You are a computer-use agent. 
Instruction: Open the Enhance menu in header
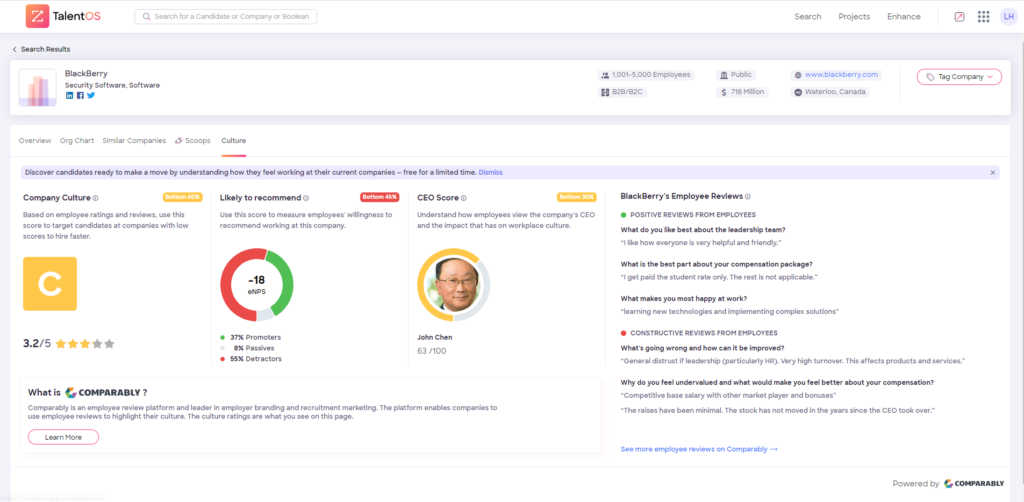click(x=904, y=16)
